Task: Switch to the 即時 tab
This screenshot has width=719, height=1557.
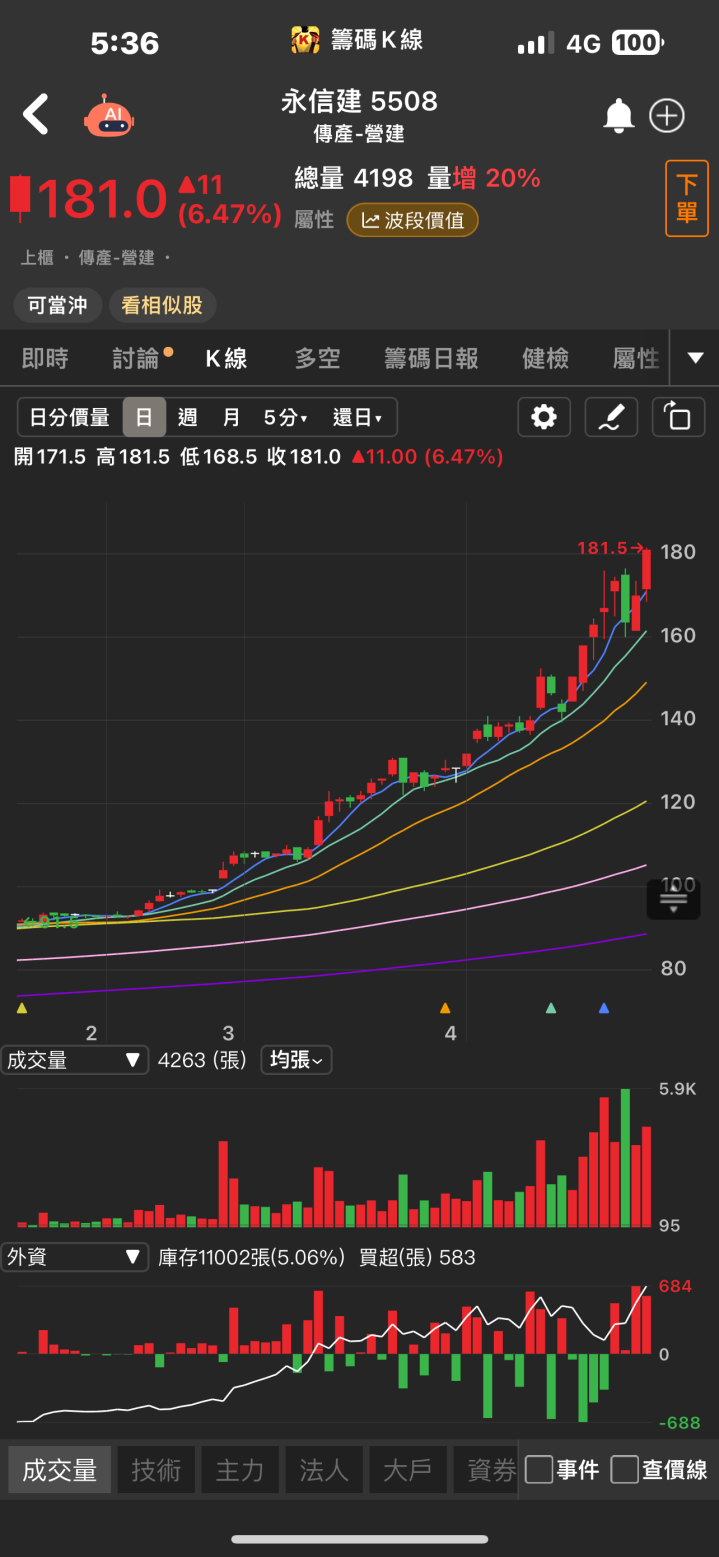Action: click(x=45, y=358)
